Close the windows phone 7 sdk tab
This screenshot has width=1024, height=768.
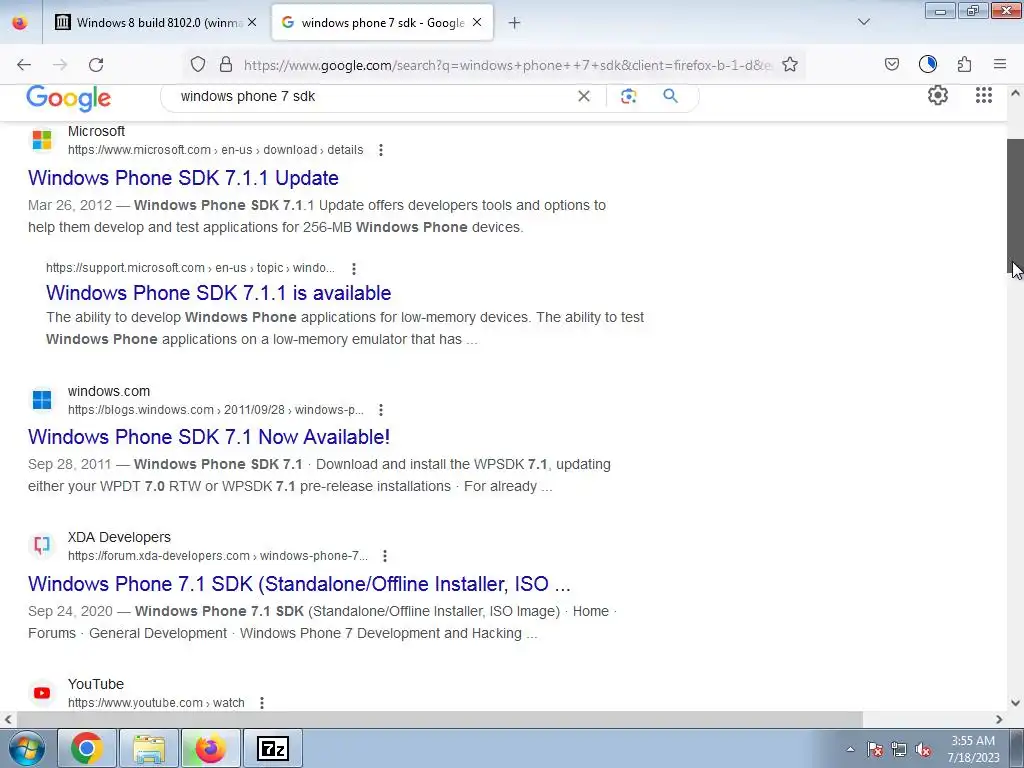477,23
